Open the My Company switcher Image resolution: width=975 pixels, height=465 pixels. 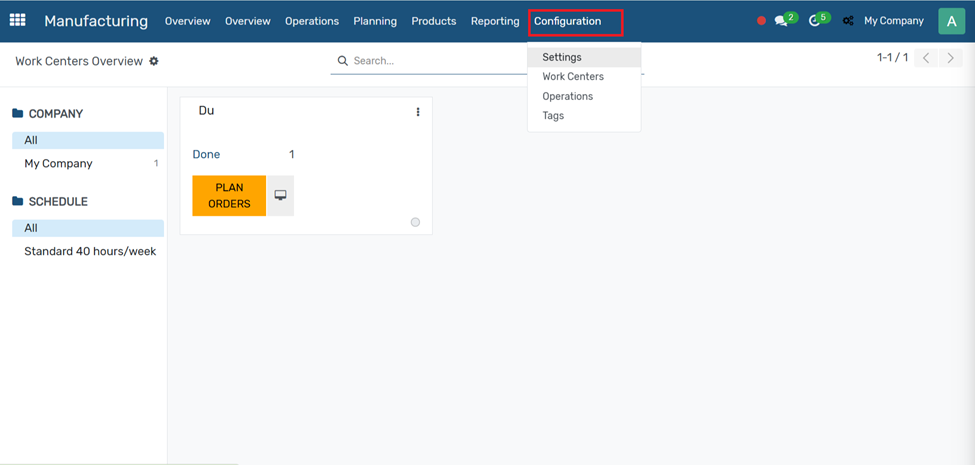893,21
